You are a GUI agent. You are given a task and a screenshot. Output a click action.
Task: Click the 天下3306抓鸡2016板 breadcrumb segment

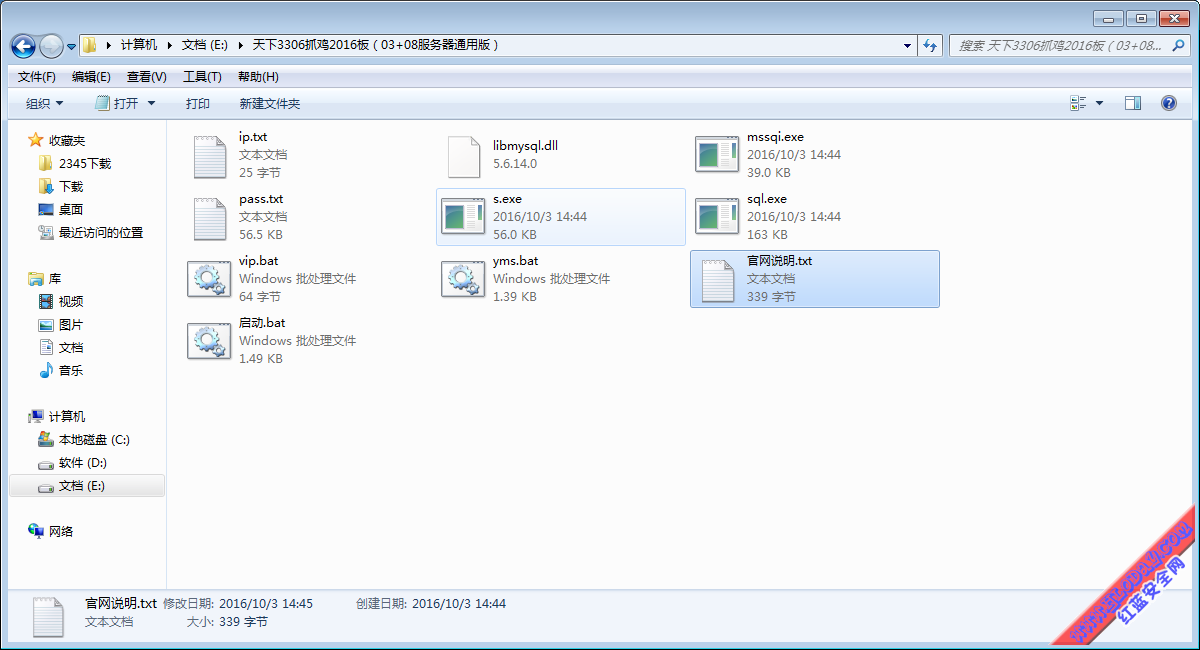375,45
